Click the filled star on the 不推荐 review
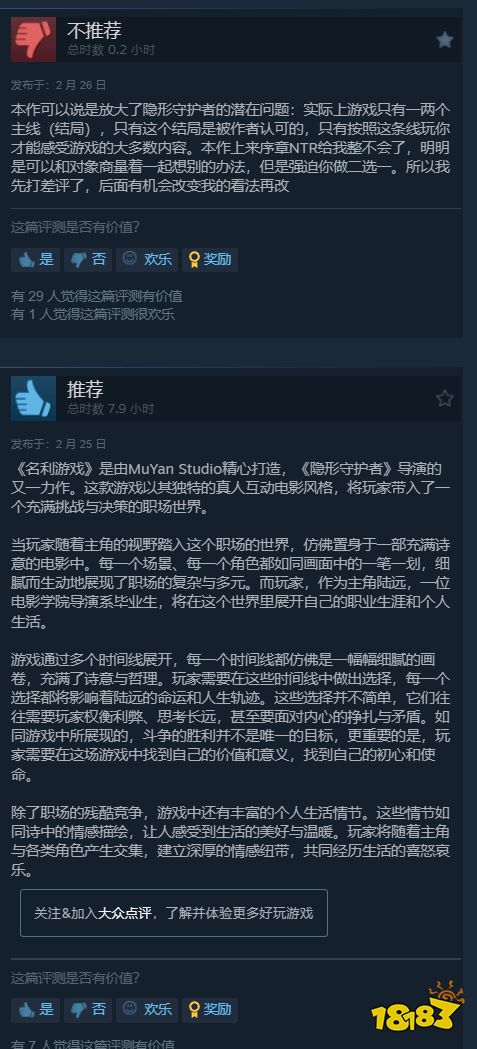477x1049 pixels. coord(445,40)
